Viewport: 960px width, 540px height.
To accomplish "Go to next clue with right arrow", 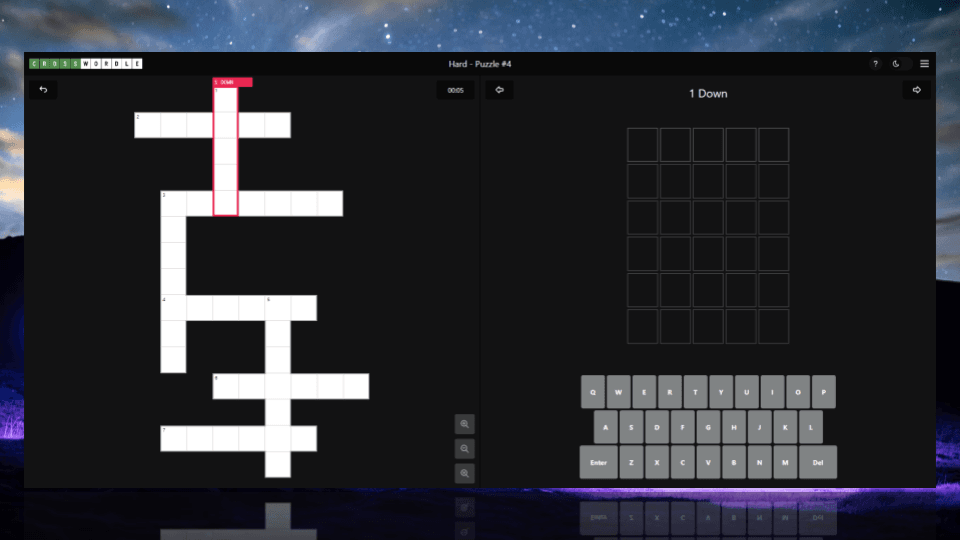I will 916,90.
